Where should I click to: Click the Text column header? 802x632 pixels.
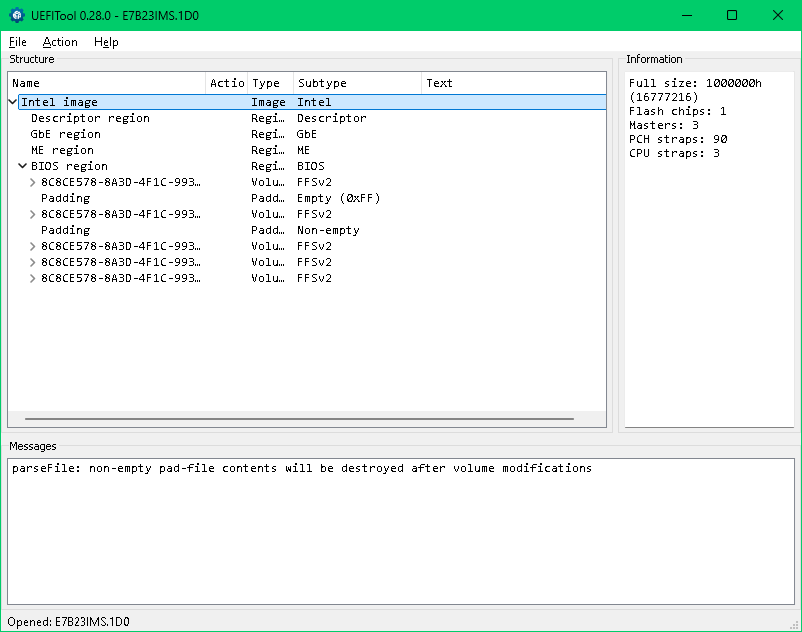click(x=514, y=83)
